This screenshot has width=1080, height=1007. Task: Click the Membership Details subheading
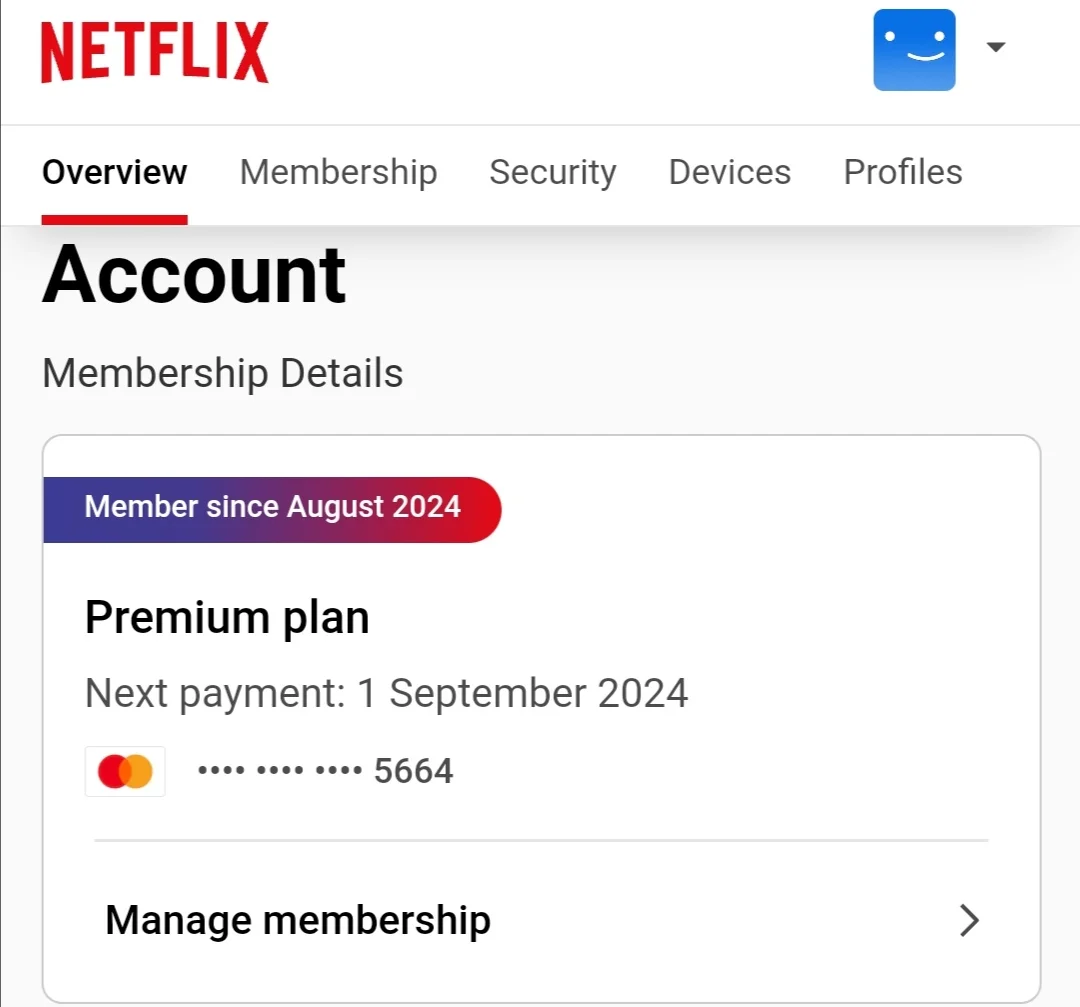click(x=222, y=373)
